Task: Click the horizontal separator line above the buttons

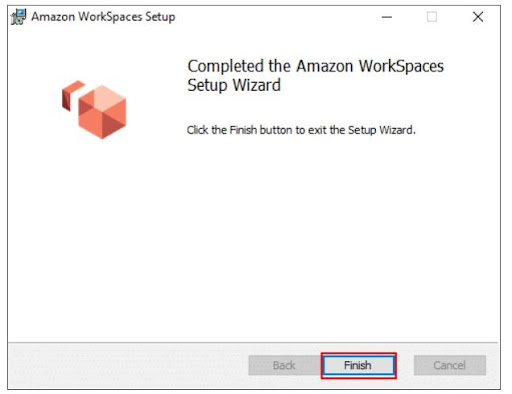Action: tap(253, 342)
